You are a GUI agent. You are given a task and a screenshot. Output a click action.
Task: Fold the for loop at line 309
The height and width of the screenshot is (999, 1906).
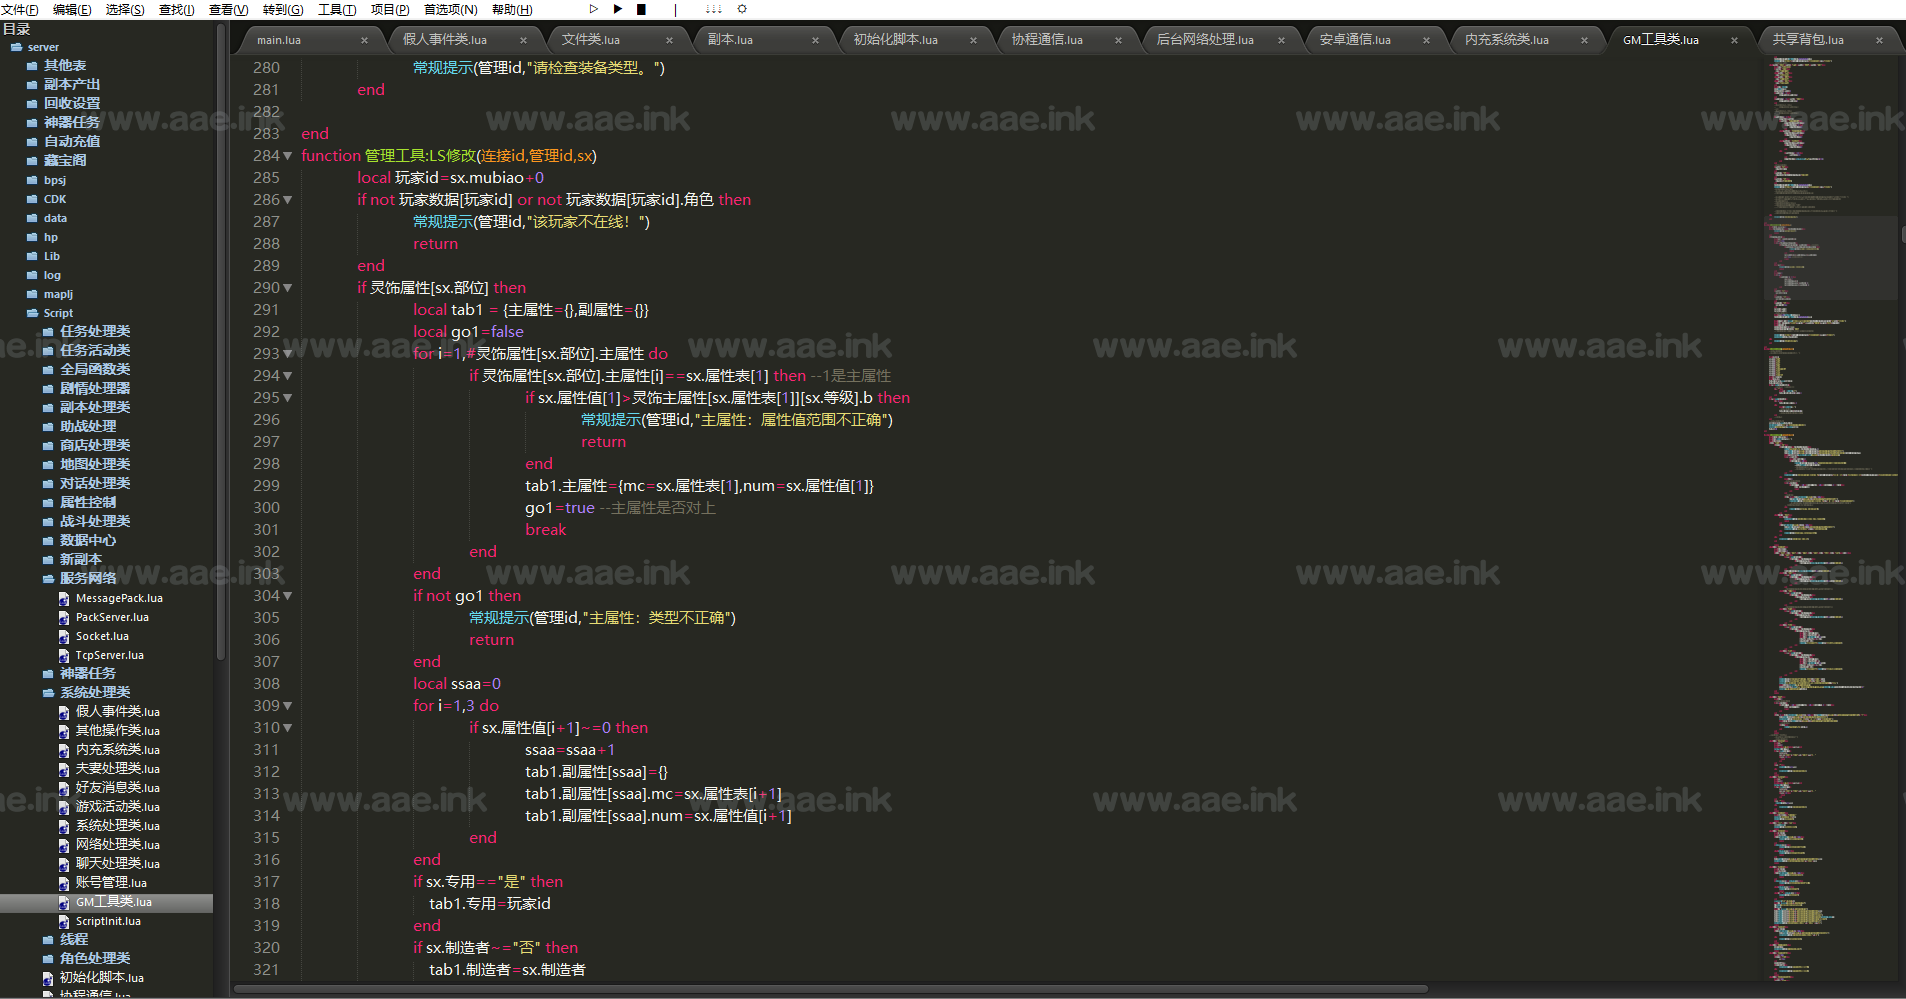(x=288, y=706)
